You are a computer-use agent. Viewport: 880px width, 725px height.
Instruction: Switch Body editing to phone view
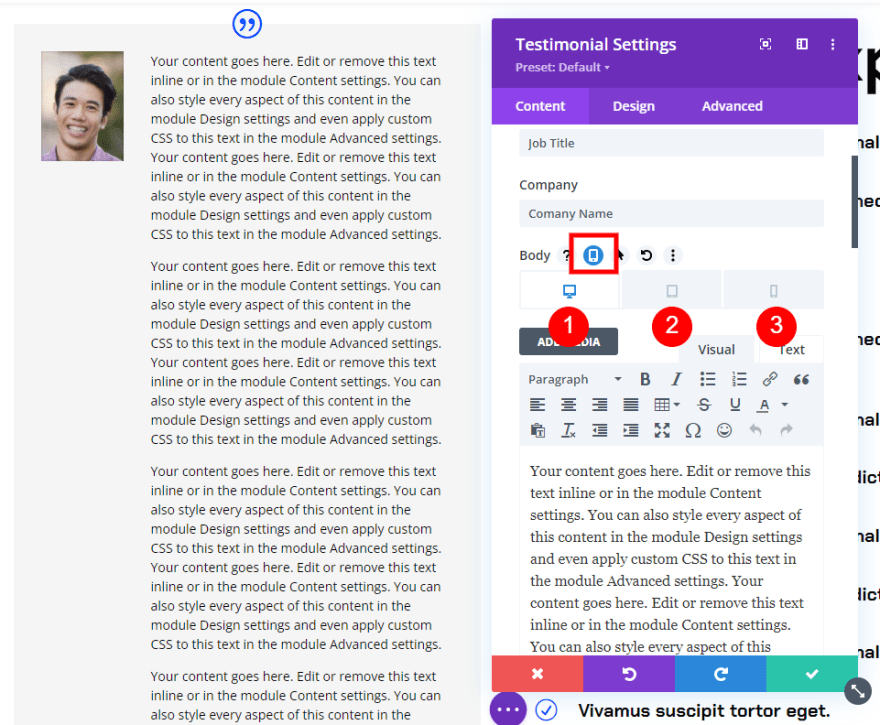point(776,289)
